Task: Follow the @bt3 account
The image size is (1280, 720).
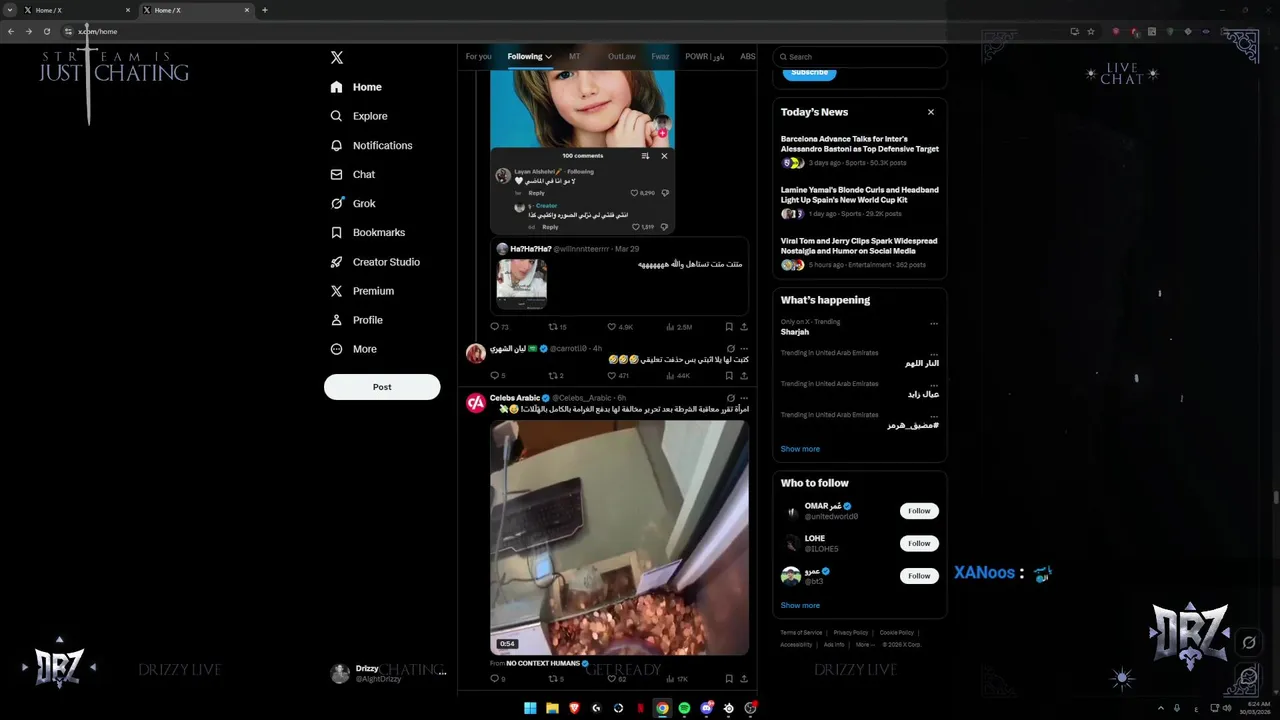Action: pyautogui.click(x=919, y=576)
